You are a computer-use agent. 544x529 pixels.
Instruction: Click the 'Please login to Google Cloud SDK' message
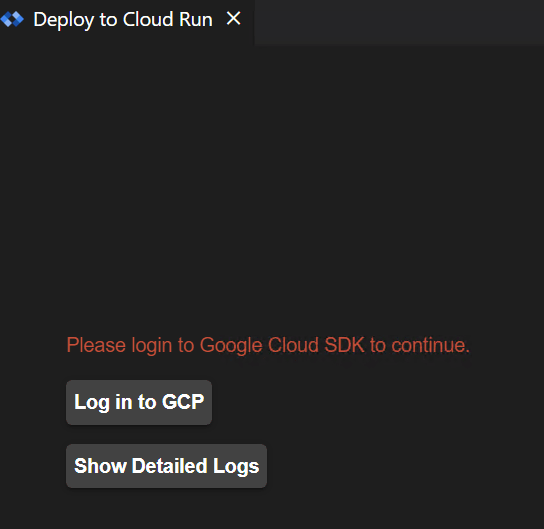[268, 345]
